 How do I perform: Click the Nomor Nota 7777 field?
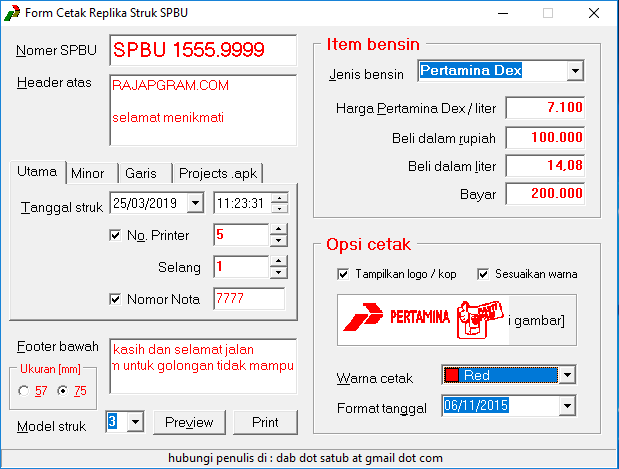tap(249, 298)
